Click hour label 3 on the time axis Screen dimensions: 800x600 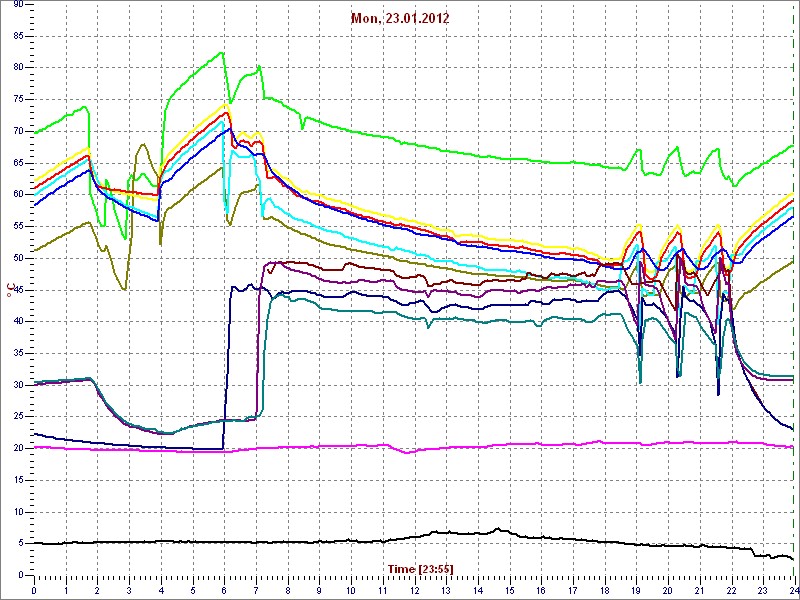pos(129,590)
